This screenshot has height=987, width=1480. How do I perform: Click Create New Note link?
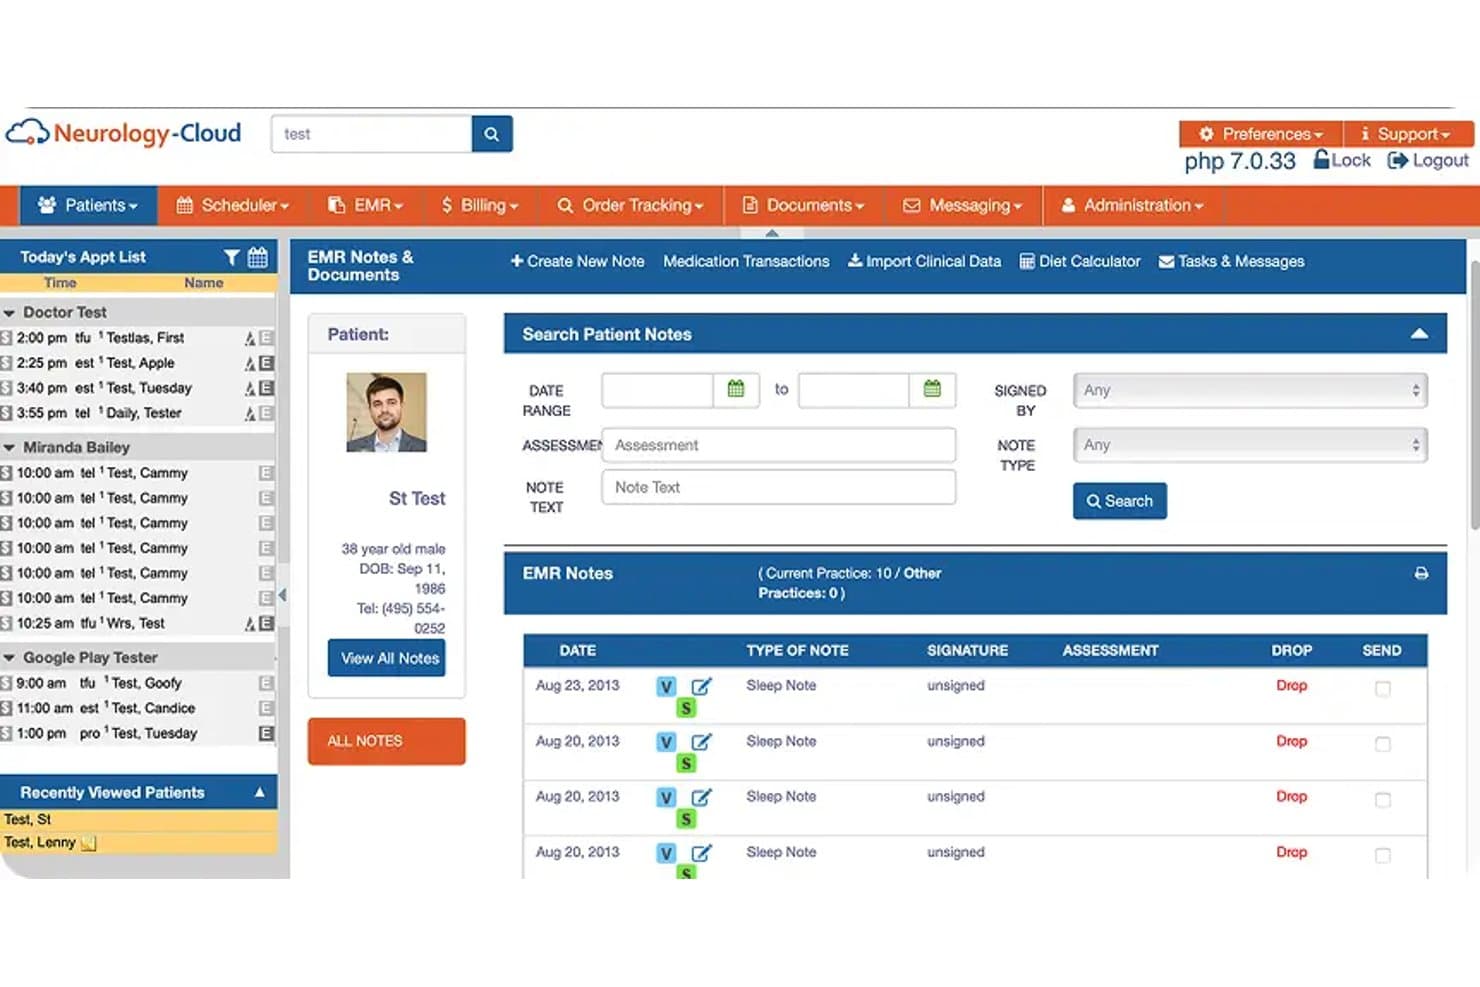578,261
